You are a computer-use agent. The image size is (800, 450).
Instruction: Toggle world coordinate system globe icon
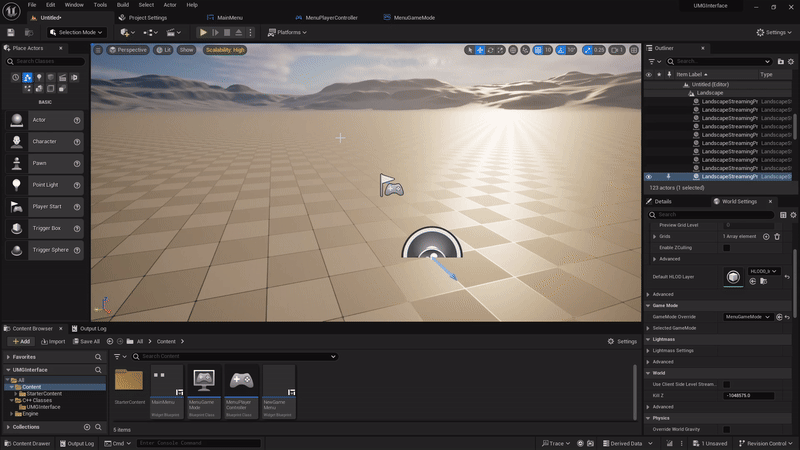513,50
